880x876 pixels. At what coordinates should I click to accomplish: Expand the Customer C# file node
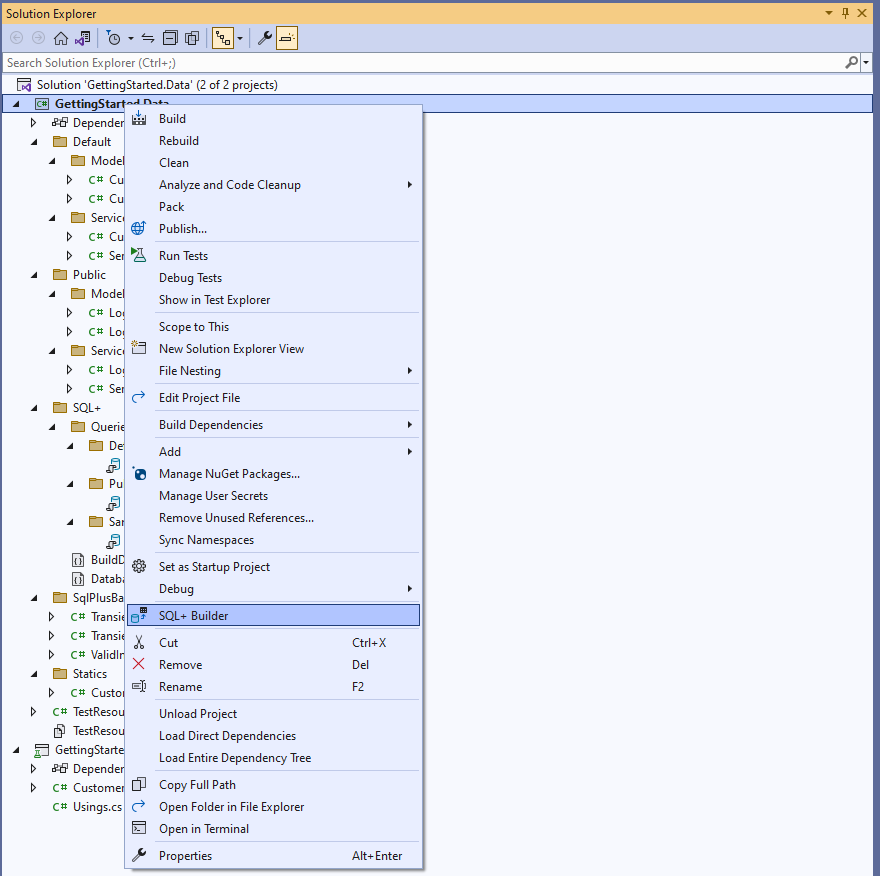(34, 788)
